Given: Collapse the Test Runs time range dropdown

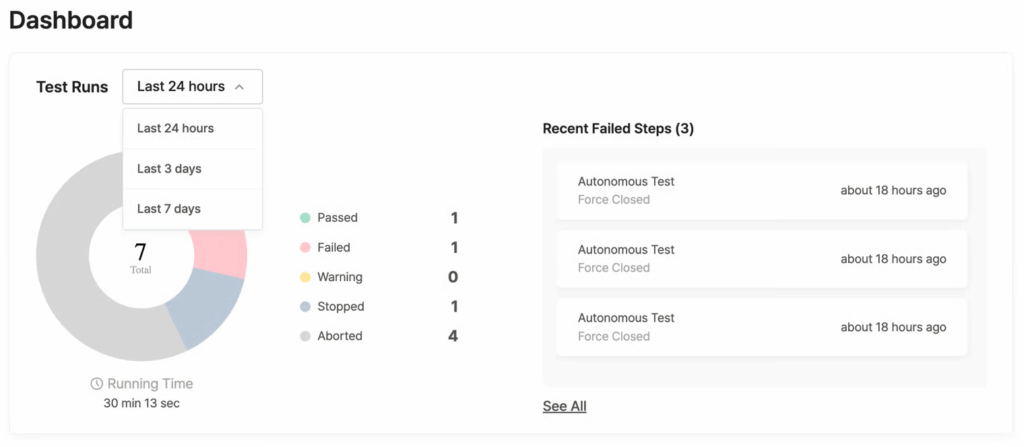Looking at the screenshot, I should [x=192, y=87].
